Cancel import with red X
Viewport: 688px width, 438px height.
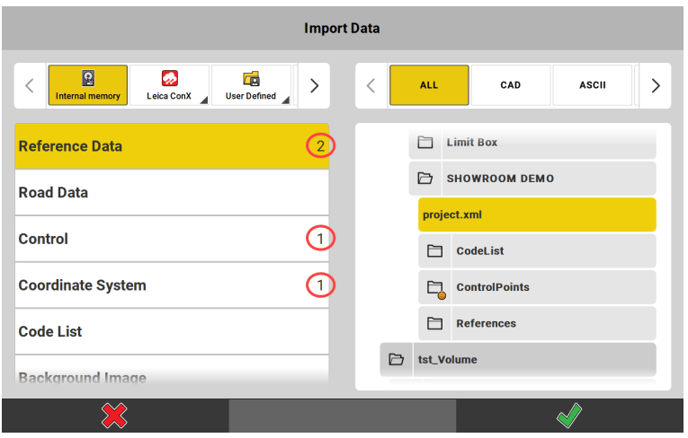114,416
